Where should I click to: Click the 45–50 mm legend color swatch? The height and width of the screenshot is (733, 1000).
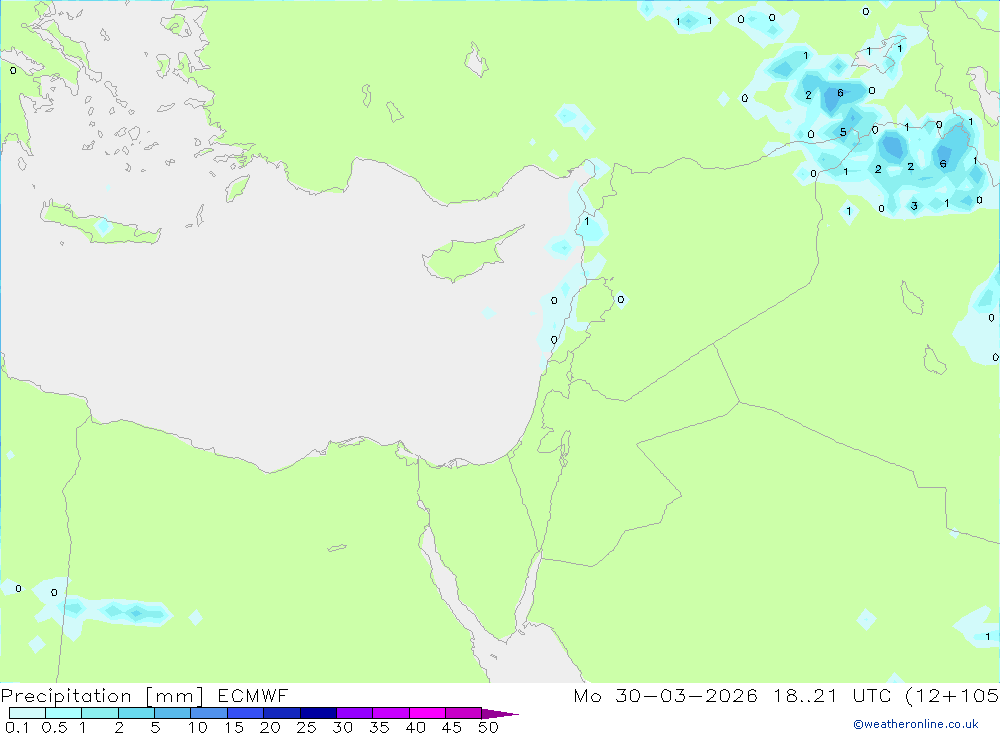tap(464, 713)
